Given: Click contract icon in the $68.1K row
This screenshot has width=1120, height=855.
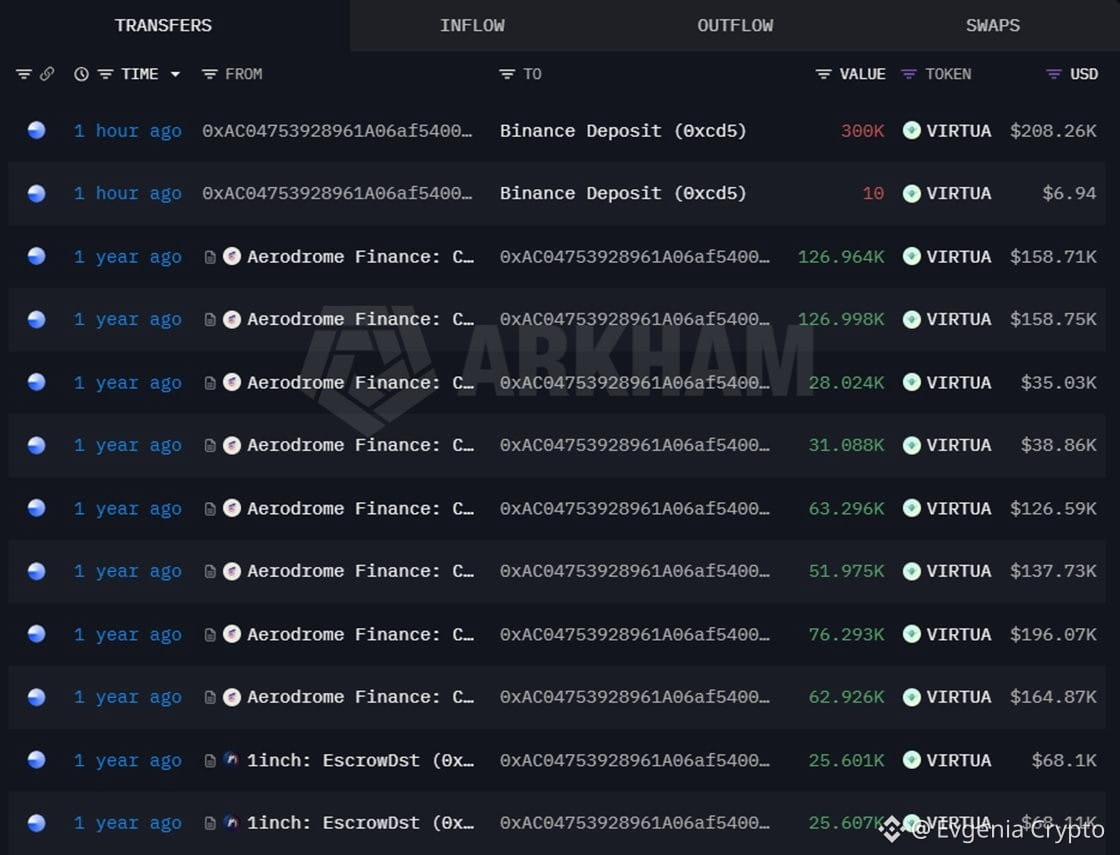Looking at the screenshot, I should [x=210, y=761].
